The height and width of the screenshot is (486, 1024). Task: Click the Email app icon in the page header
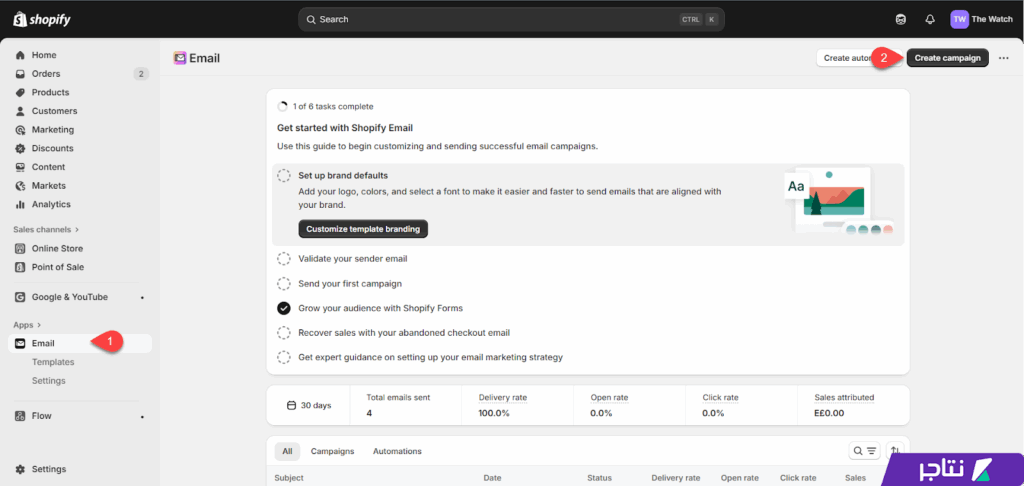click(180, 58)
